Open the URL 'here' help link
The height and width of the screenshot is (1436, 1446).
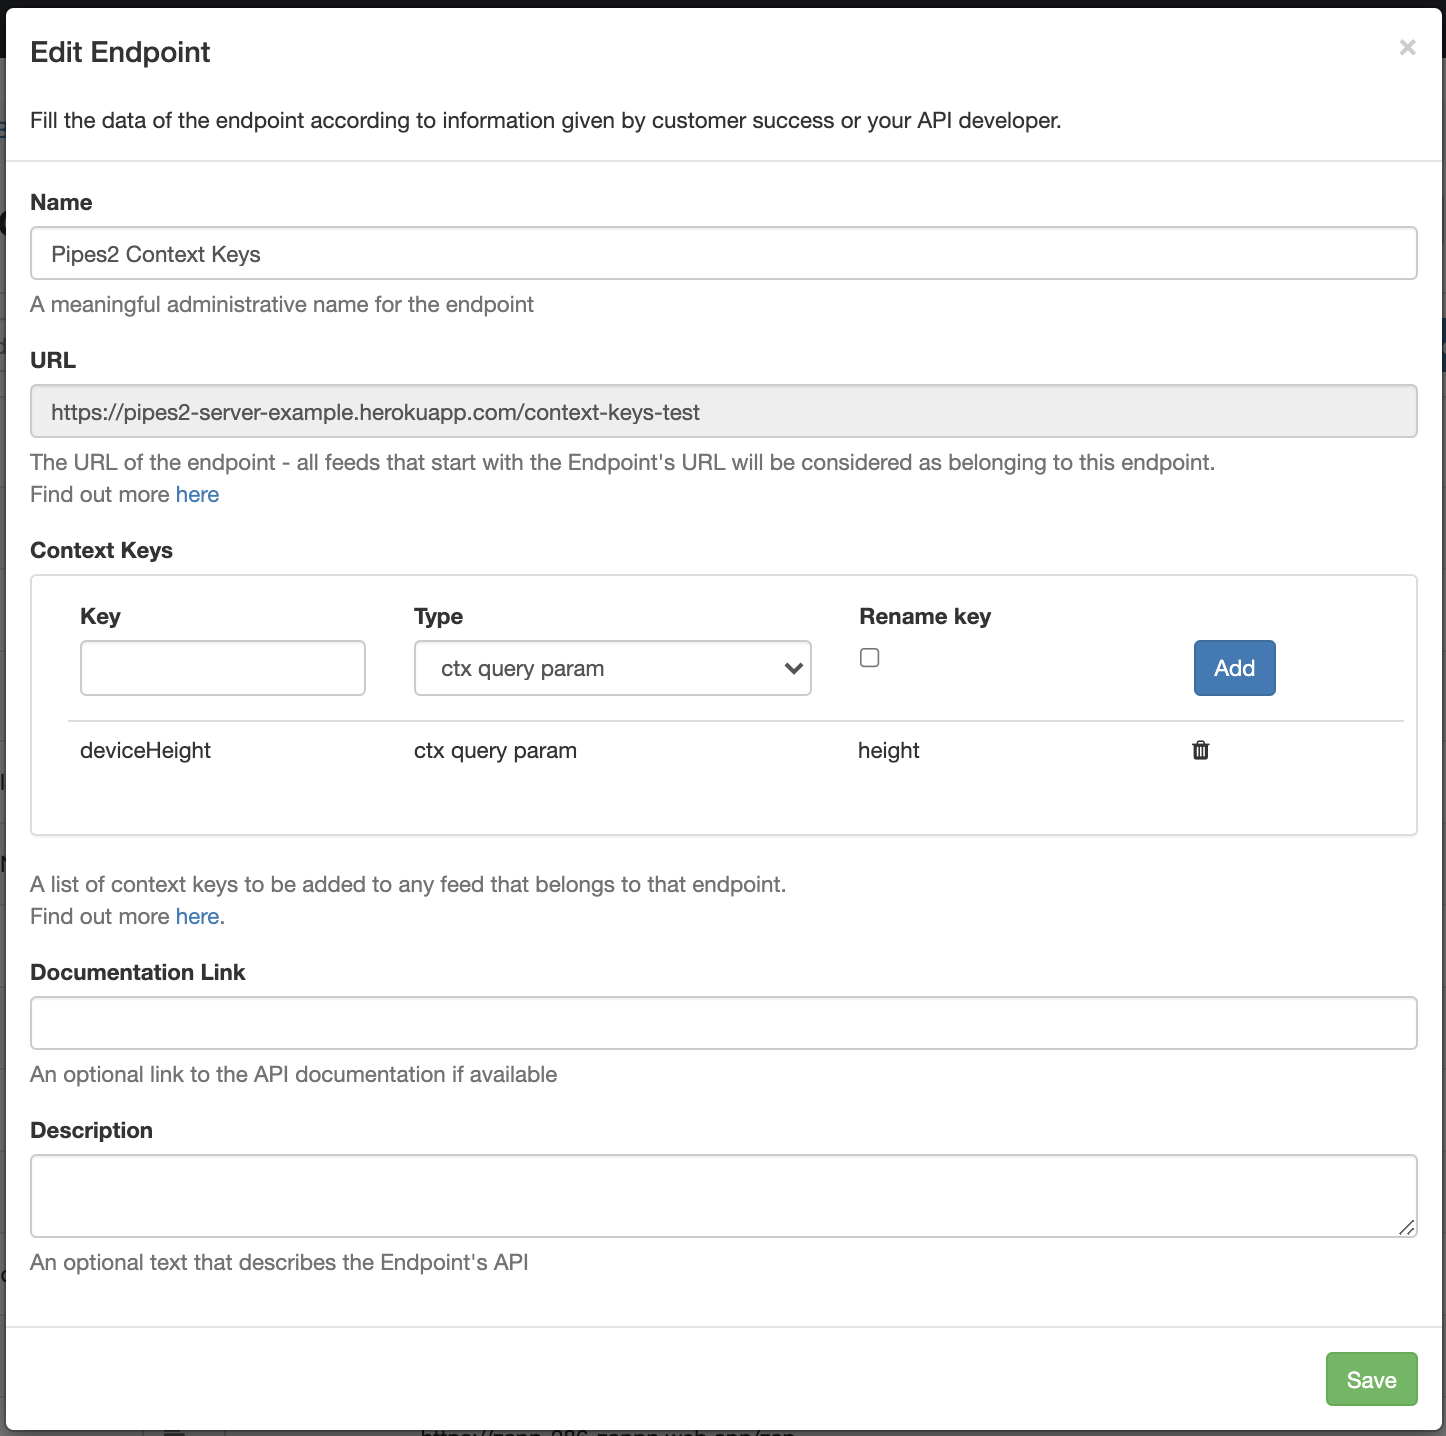(x=197, y=494)
